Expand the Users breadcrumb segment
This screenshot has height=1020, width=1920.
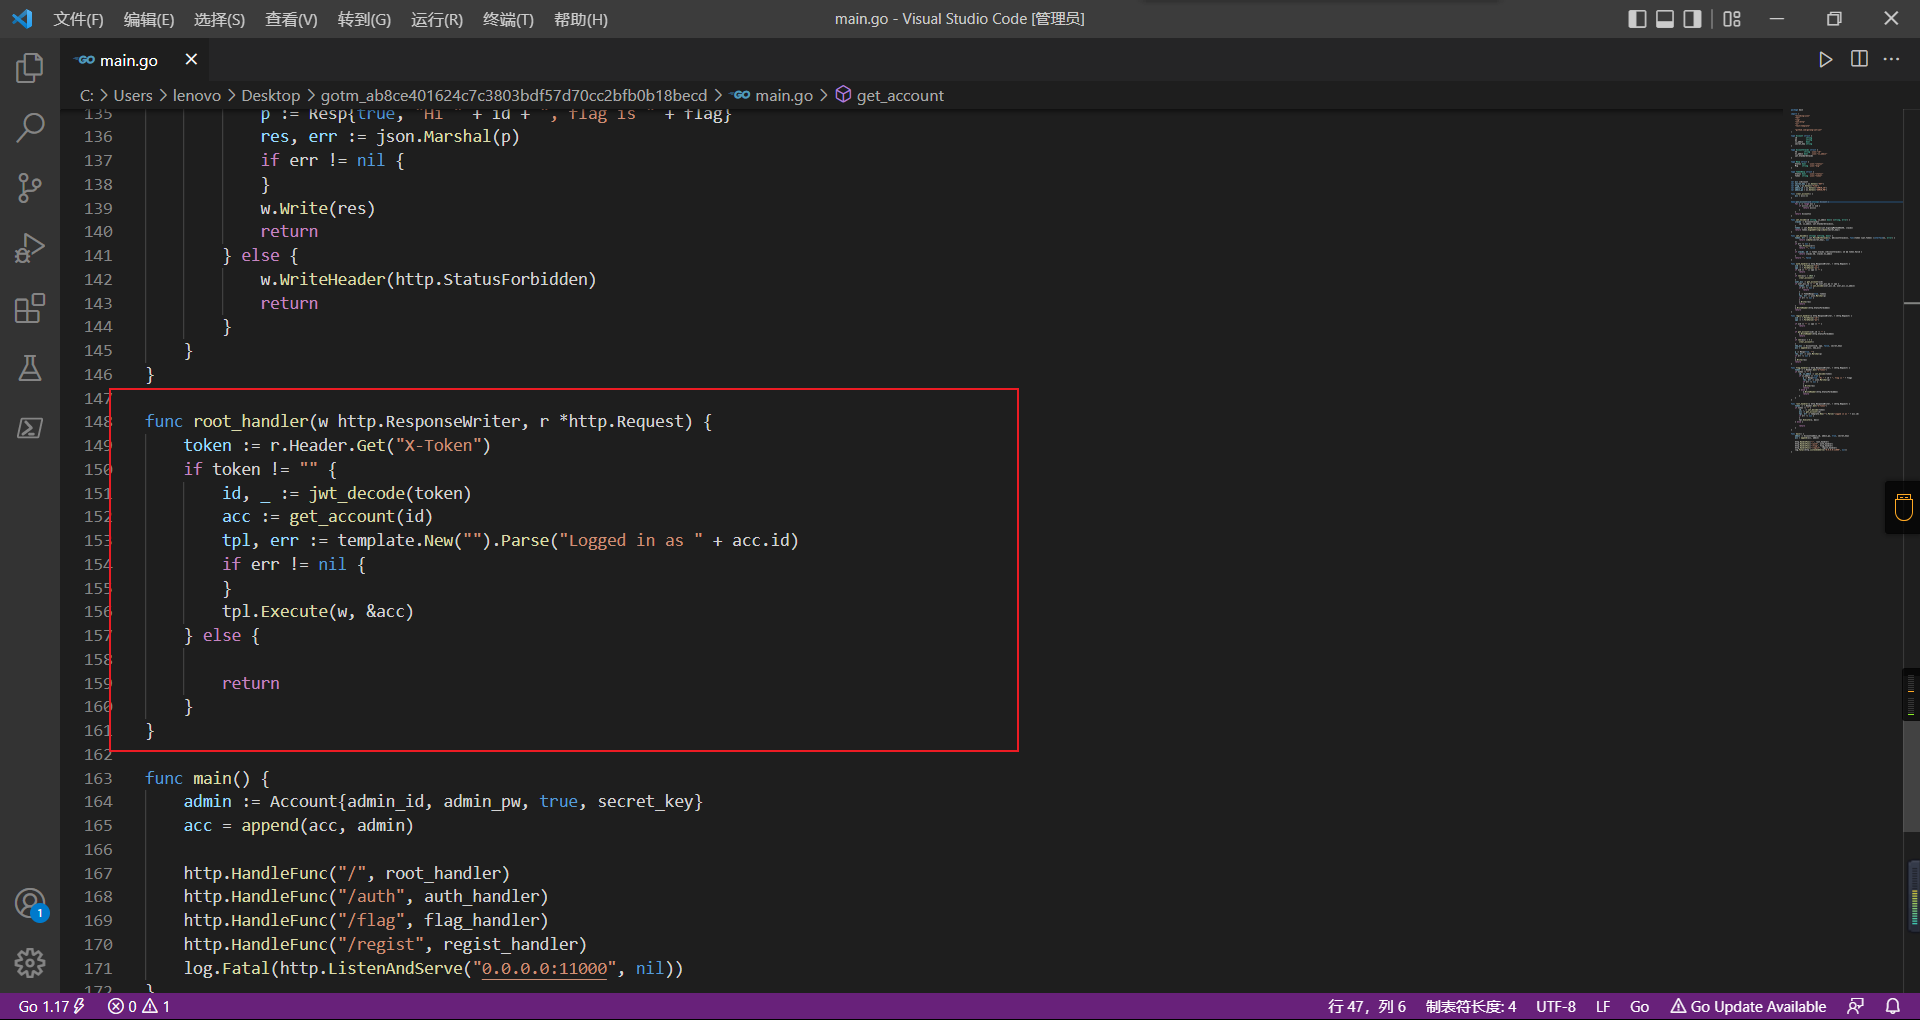coord(133,95)
